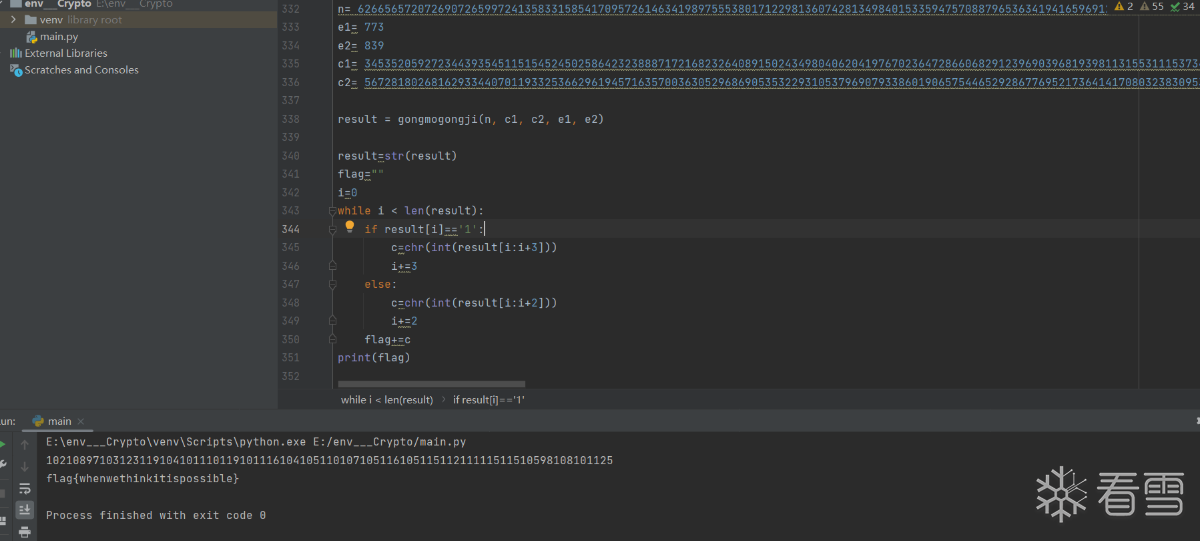Open the 34 typos indicator
This screenshot has height=541, width=1200.
[1182, 7]
